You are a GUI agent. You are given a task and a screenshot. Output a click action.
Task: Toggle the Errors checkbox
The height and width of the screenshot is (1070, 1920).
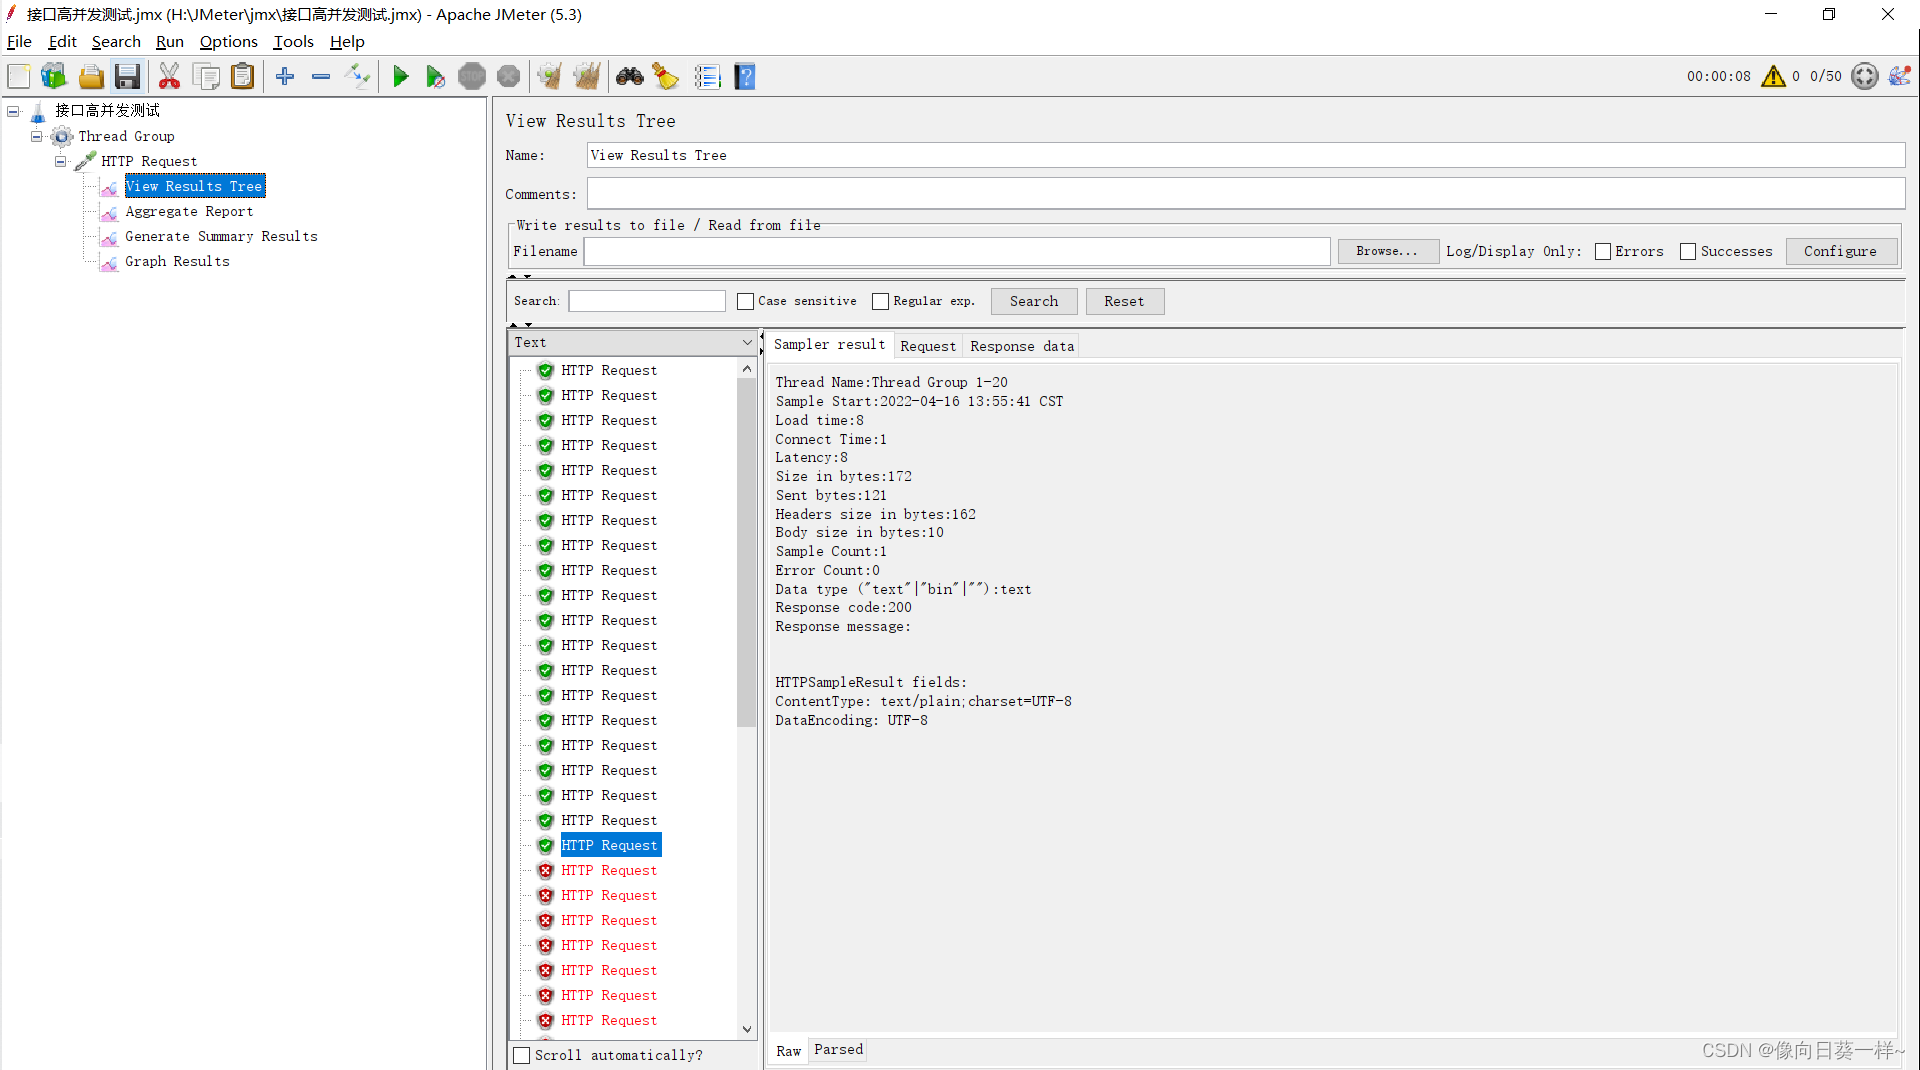(x=1603, y=252)
